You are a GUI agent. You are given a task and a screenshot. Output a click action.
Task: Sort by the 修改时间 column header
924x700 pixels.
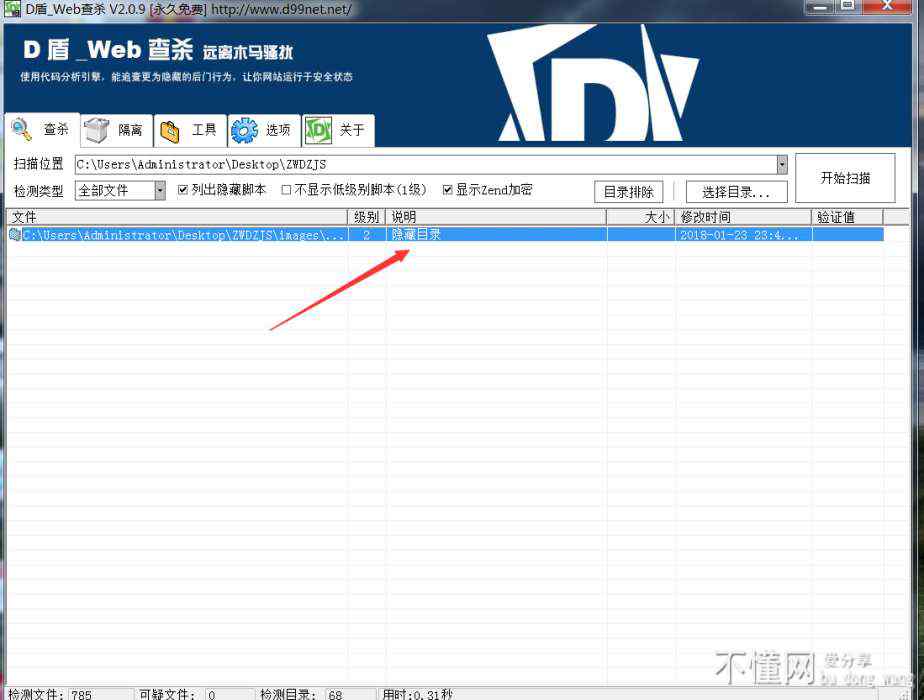pos(743,217)
